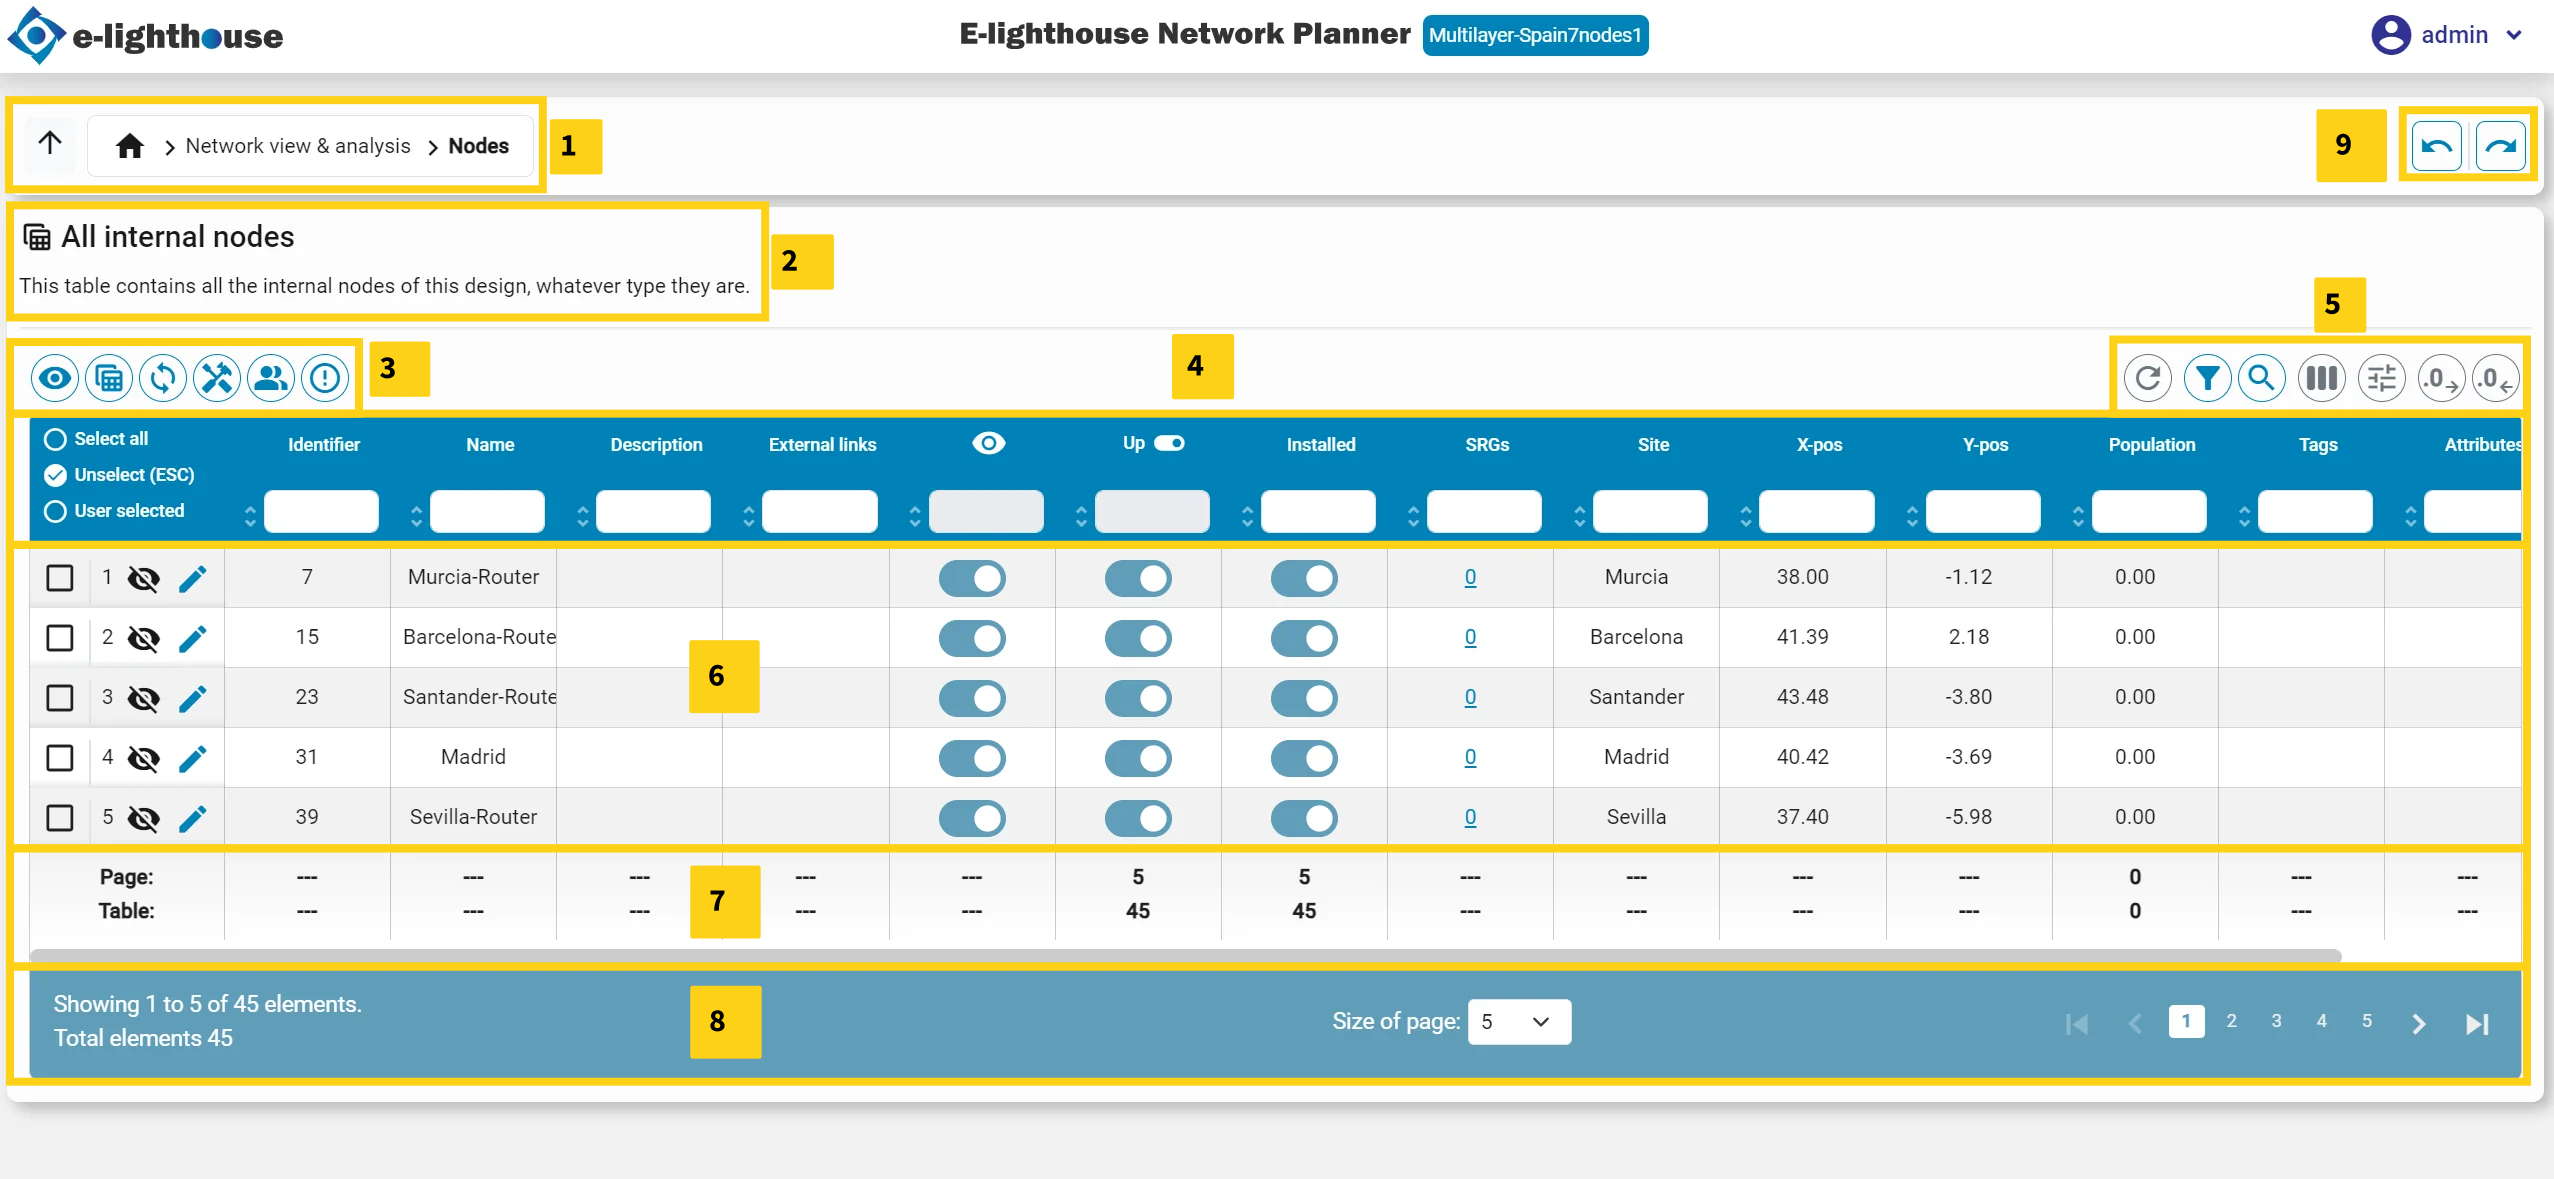
Task: Click the redo arrow button
Action: pos(2500,147)
